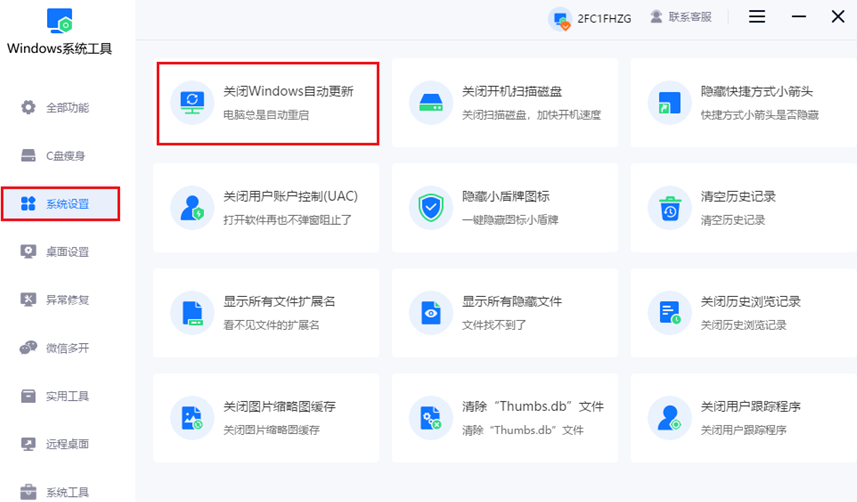Viewport: 857px width, 502px height.
Task: Open 关闭用户跟踪程序 card title
Action: (x=750, y=406)
